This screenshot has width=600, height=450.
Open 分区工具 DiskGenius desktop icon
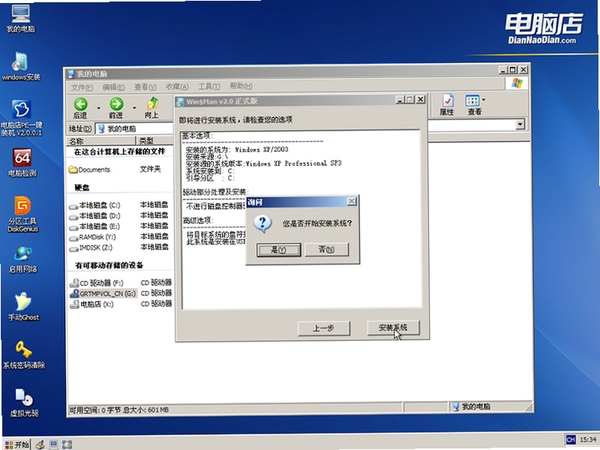(x=23, y=214)
